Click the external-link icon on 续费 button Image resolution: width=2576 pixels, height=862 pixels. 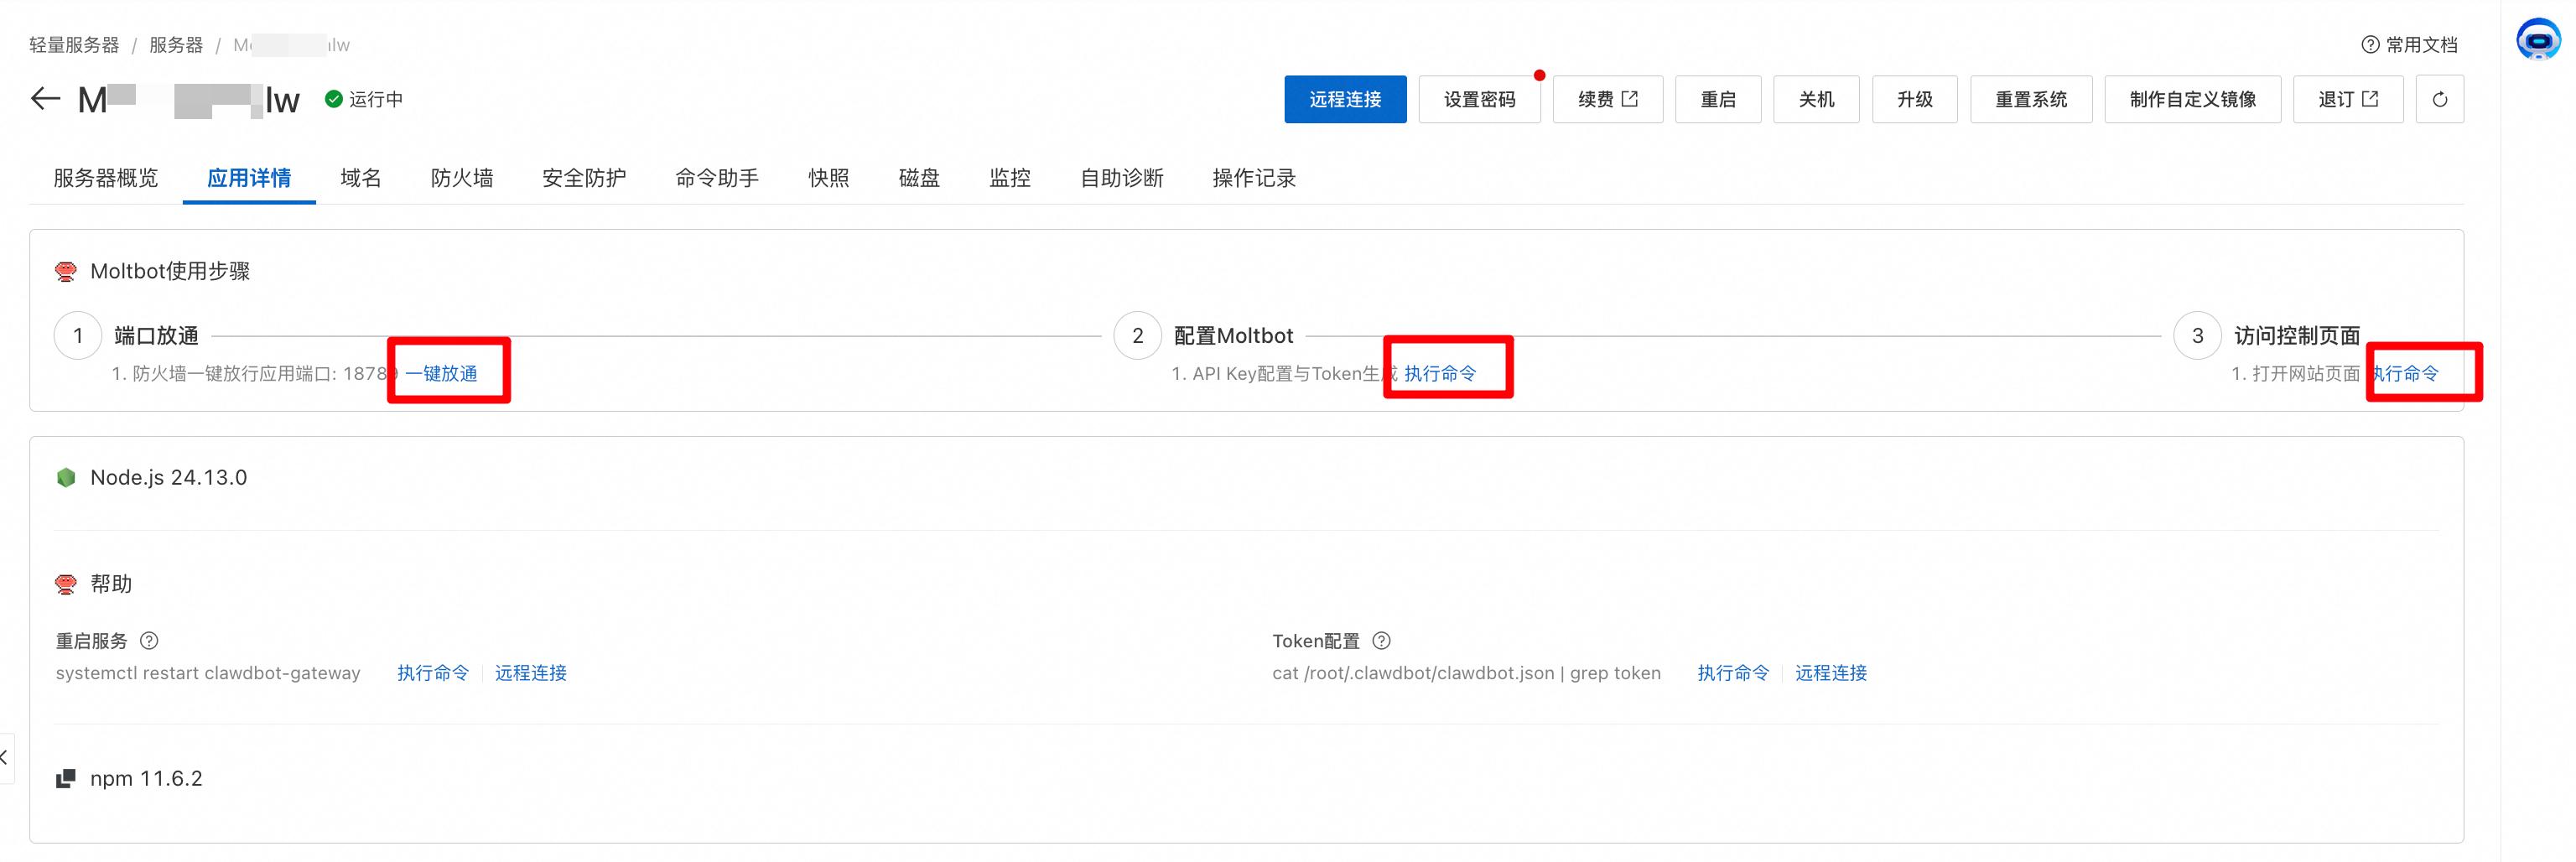click(1631, 98)
